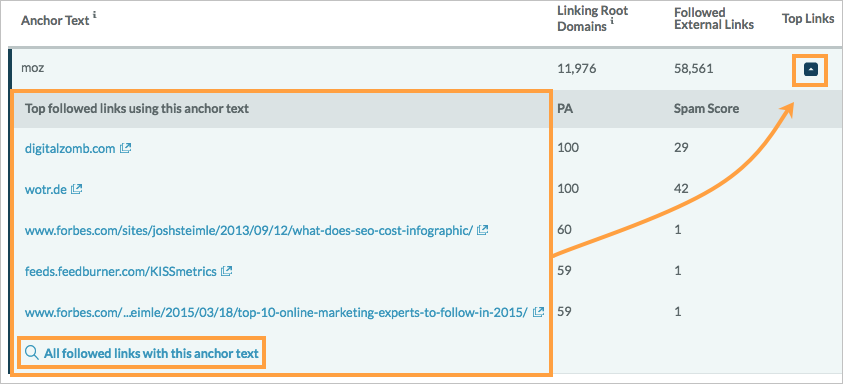The height and width of the screenshot is (384, 843).
Task: Click the PA value 100 for digitalzomb.com
Action: [x=568, y=147]
